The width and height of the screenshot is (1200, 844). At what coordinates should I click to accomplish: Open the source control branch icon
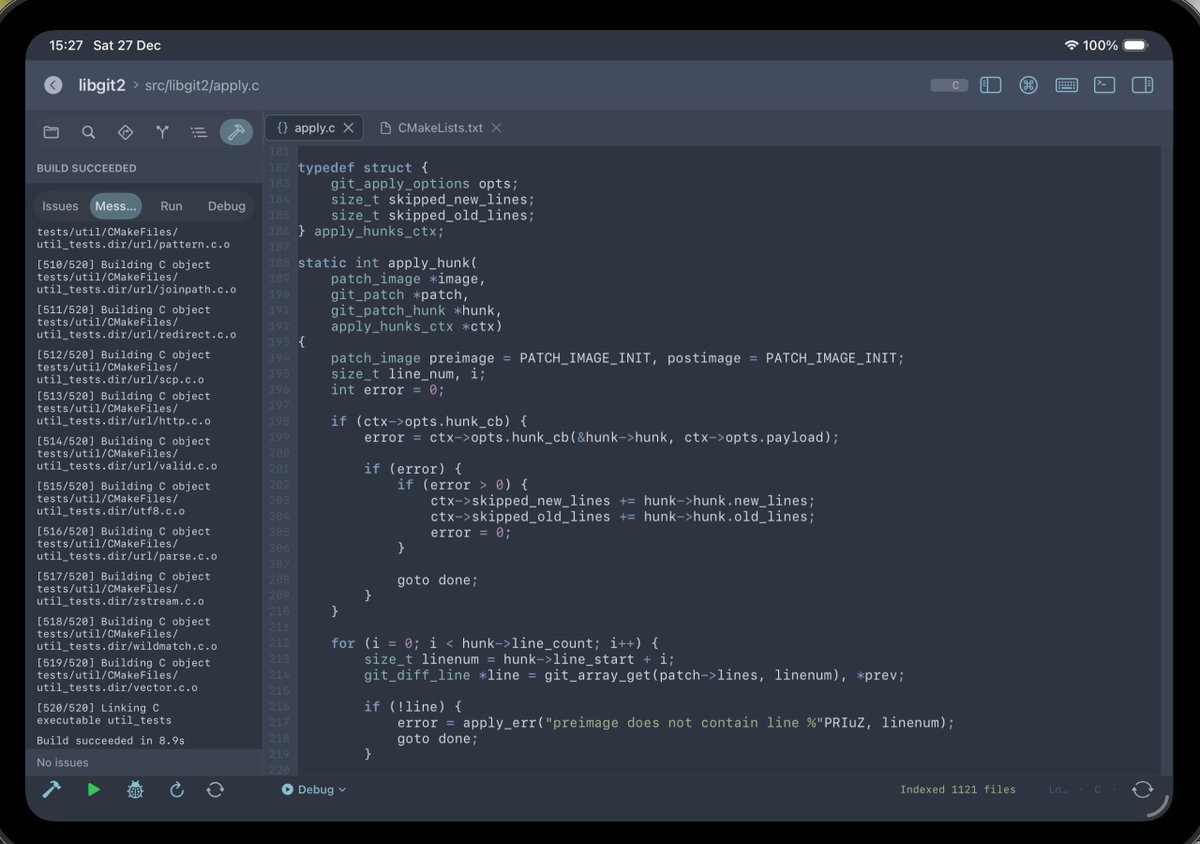point(162,132)
